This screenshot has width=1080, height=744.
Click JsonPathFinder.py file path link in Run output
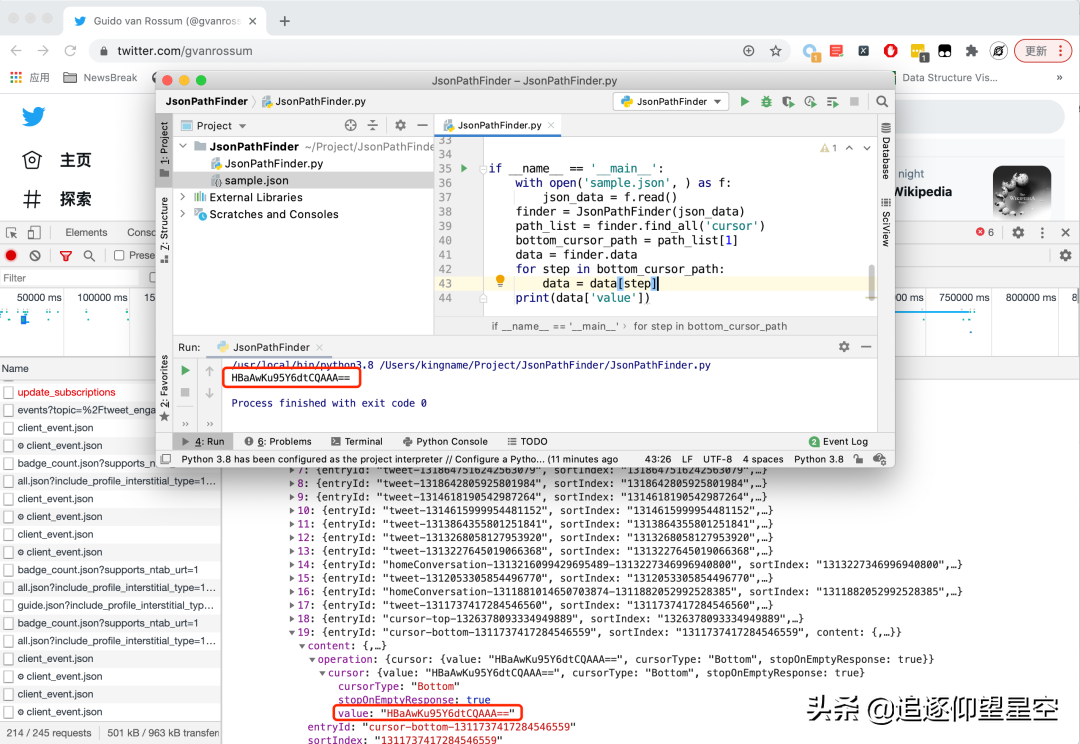coord(545,365)
